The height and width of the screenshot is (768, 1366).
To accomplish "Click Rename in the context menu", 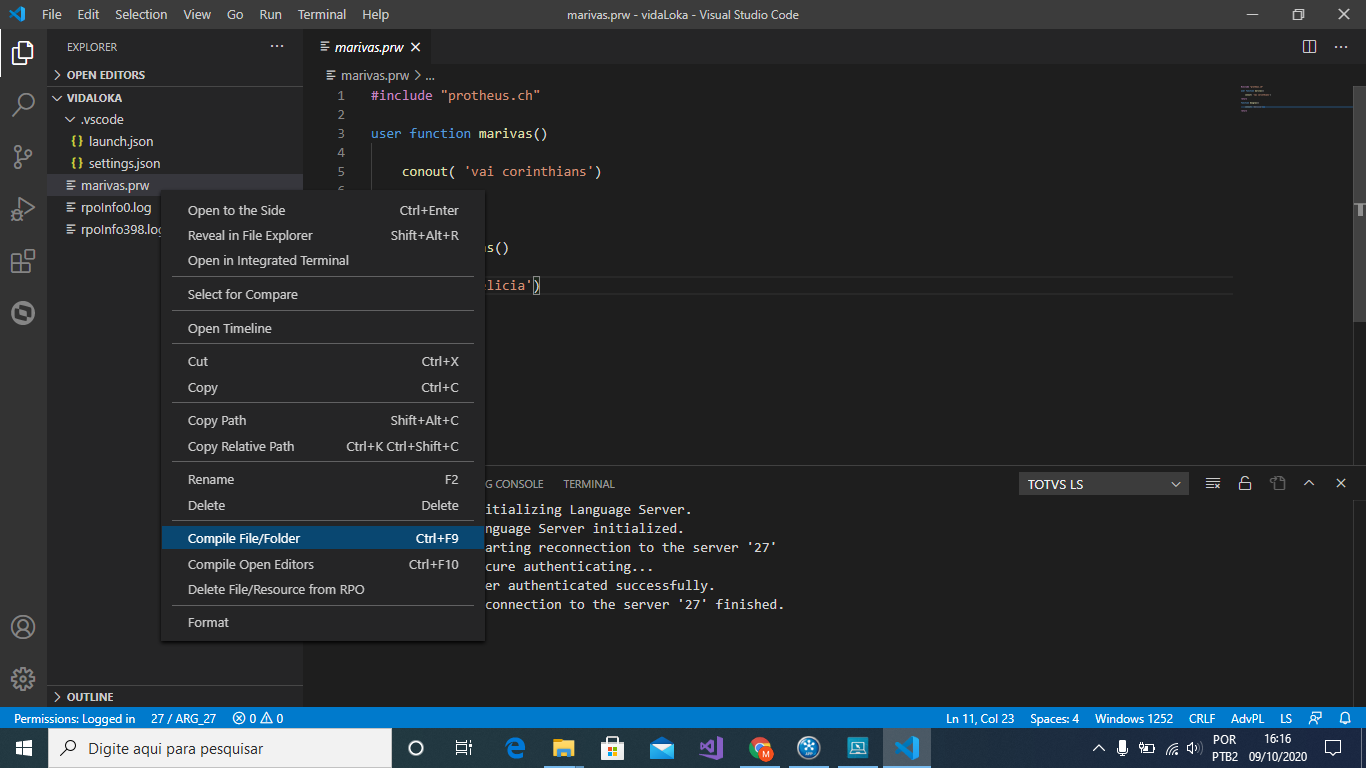I will (x=323, y=479).
